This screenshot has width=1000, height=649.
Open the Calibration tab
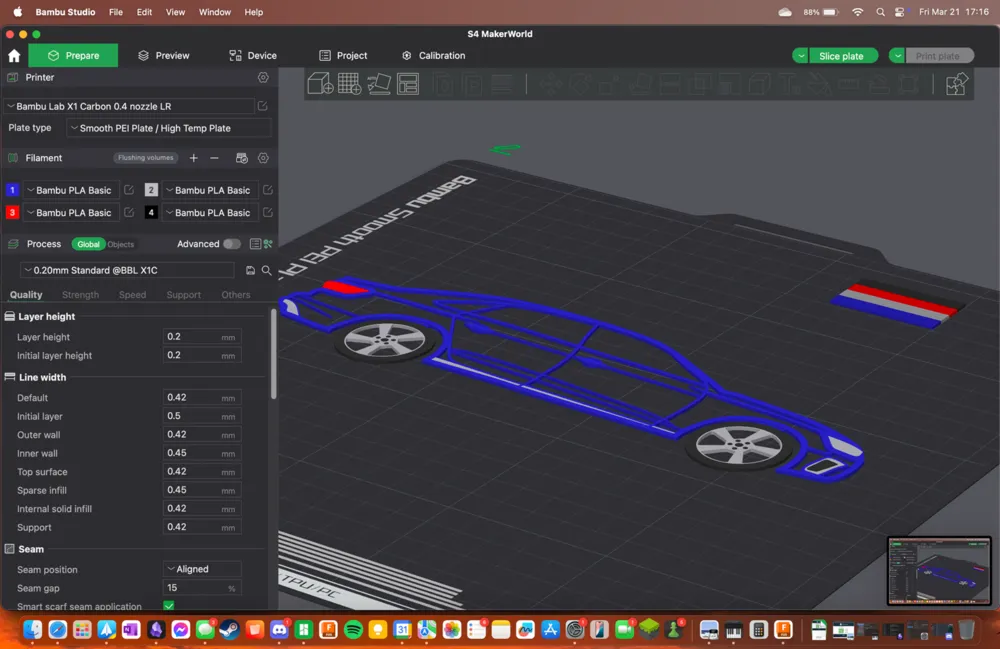(x=434, y=55)
